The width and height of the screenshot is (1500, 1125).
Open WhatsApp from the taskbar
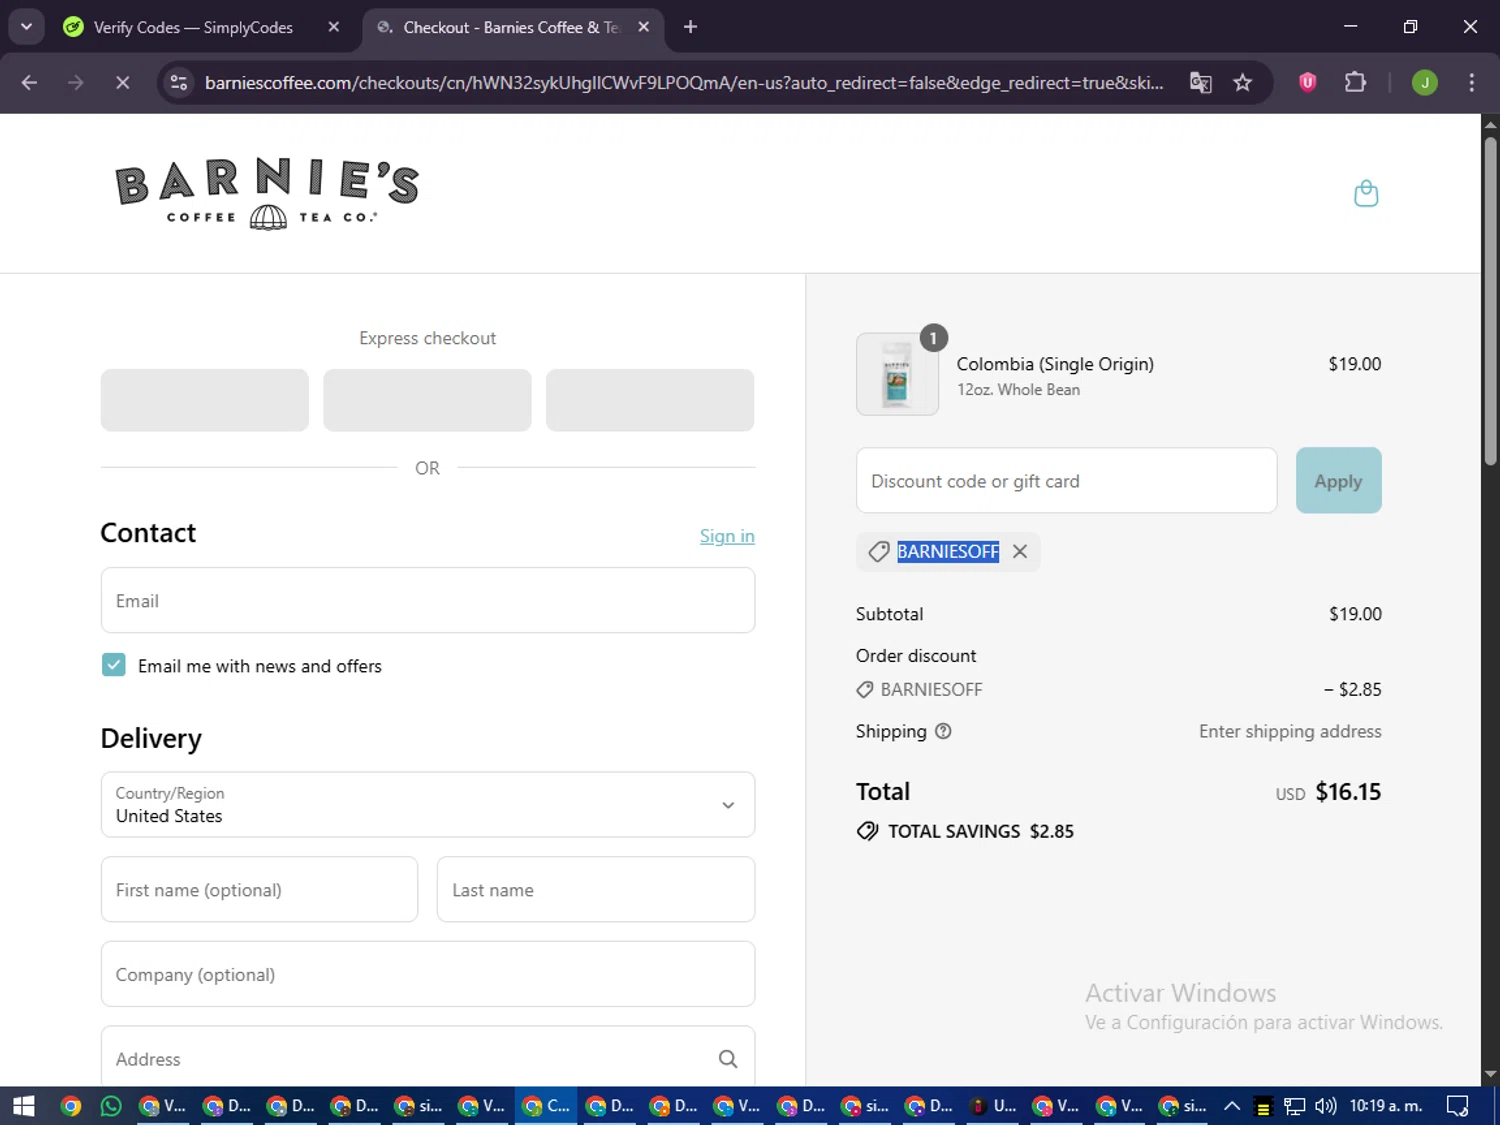pos(111,1106)
